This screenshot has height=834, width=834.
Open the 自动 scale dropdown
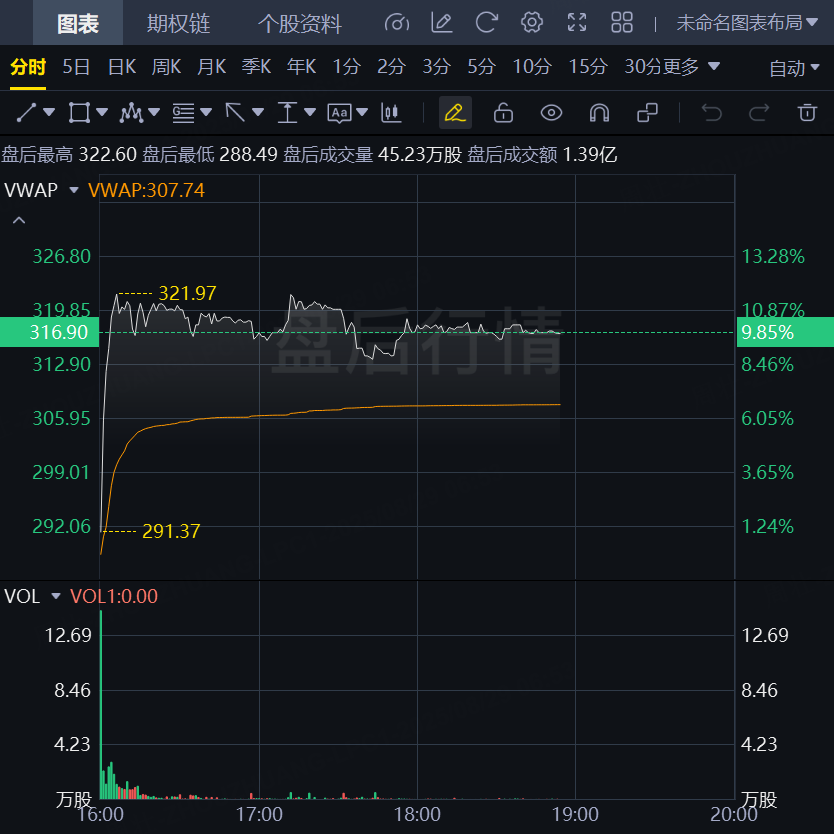pyautogui.click(x=794, y=69)
